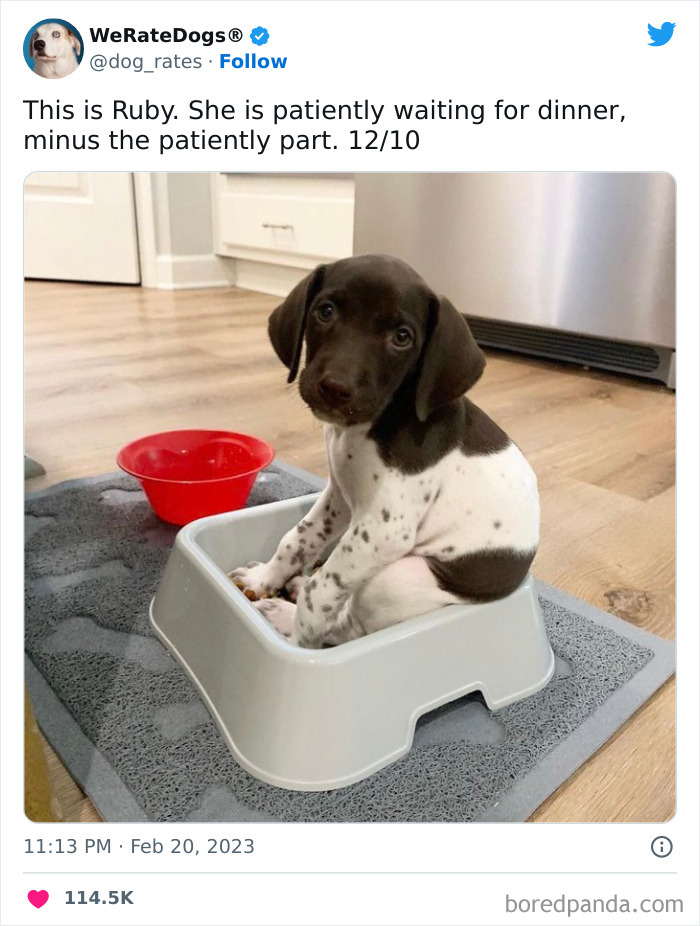Viewport: 700px width, 926px height.
Task: Select the 'This is Ruby' tweet text
Action: [x=324, y=125]
